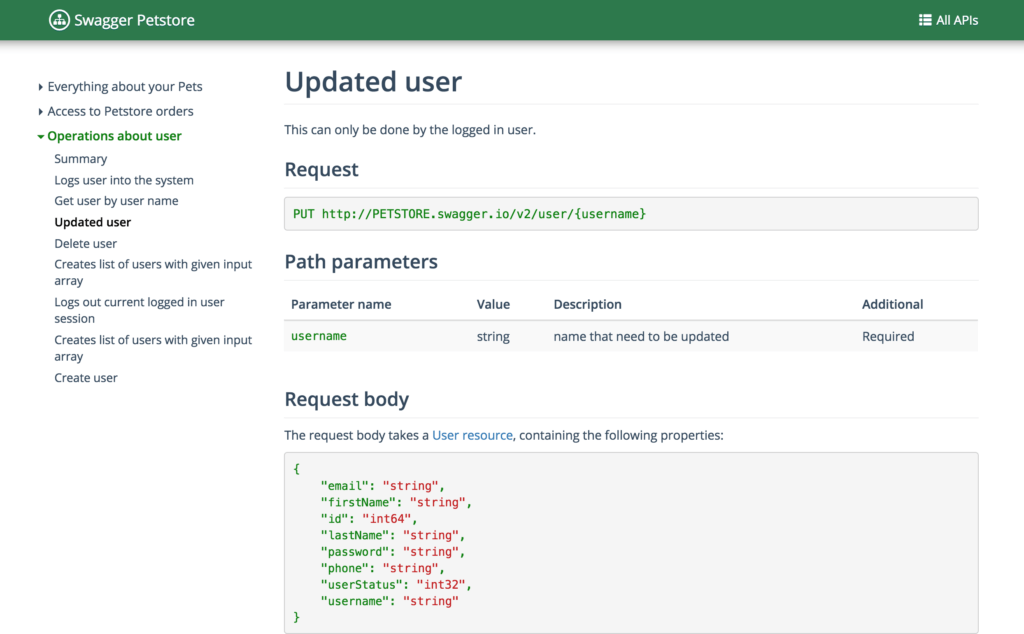Click the highlighted Updated user sidebar entry
The image size is (1024, 634).
pos(92,222)
